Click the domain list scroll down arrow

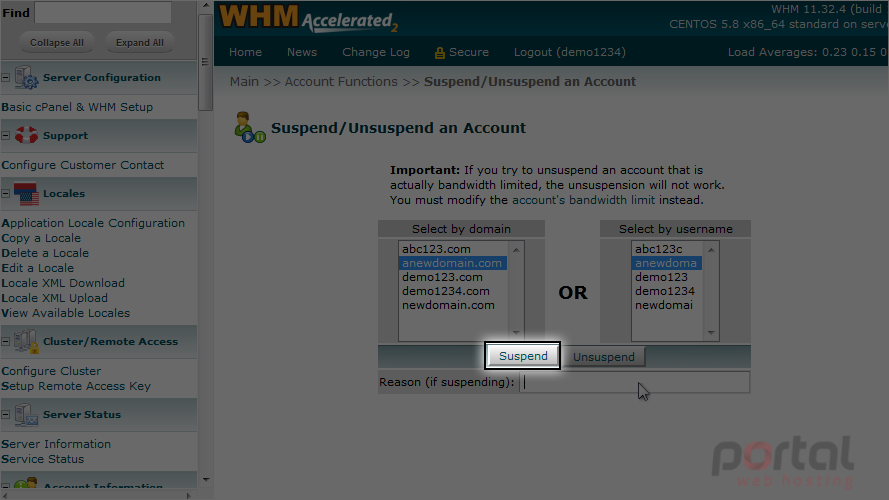pyautogui.click(x=516, y=333)
